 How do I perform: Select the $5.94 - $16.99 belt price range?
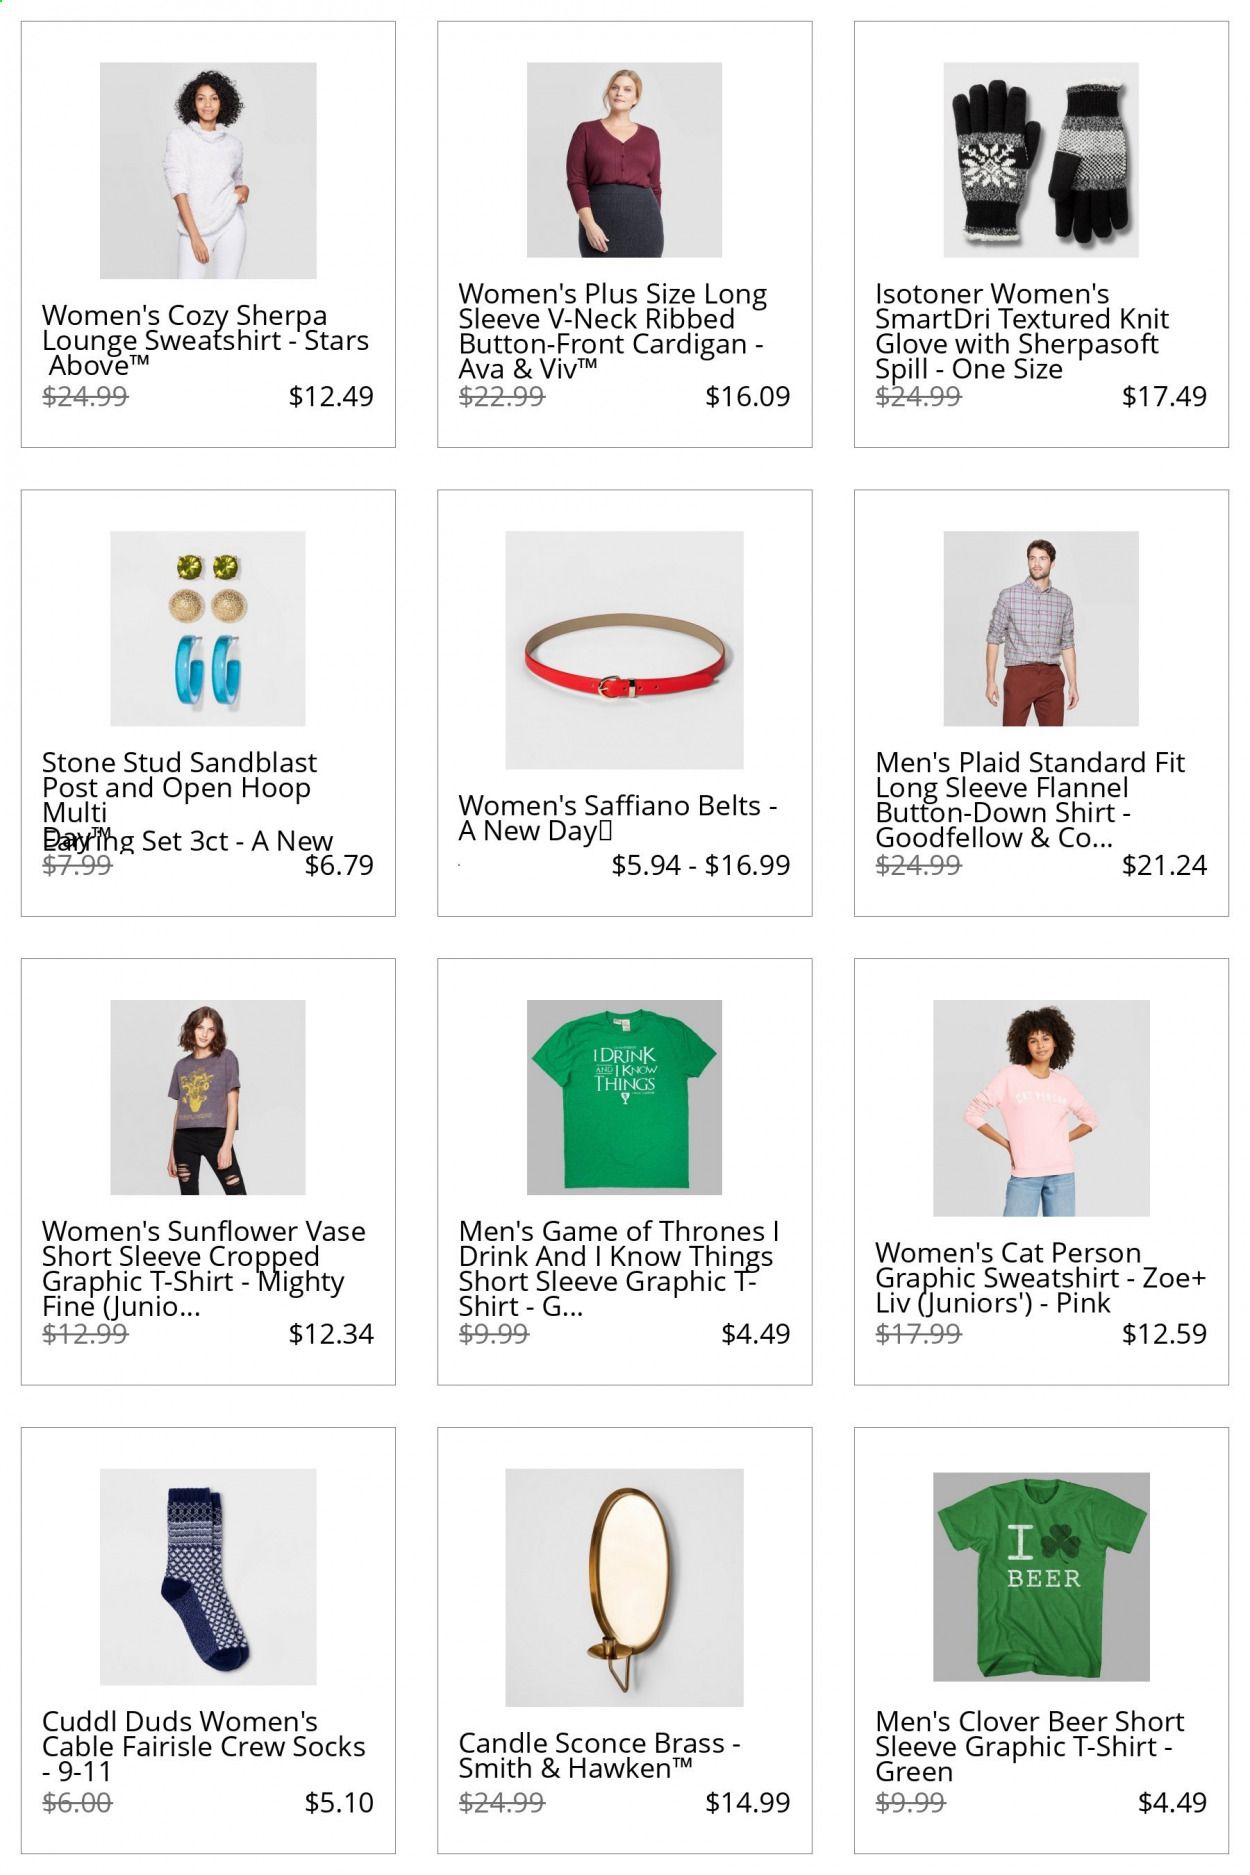(701, 865)
